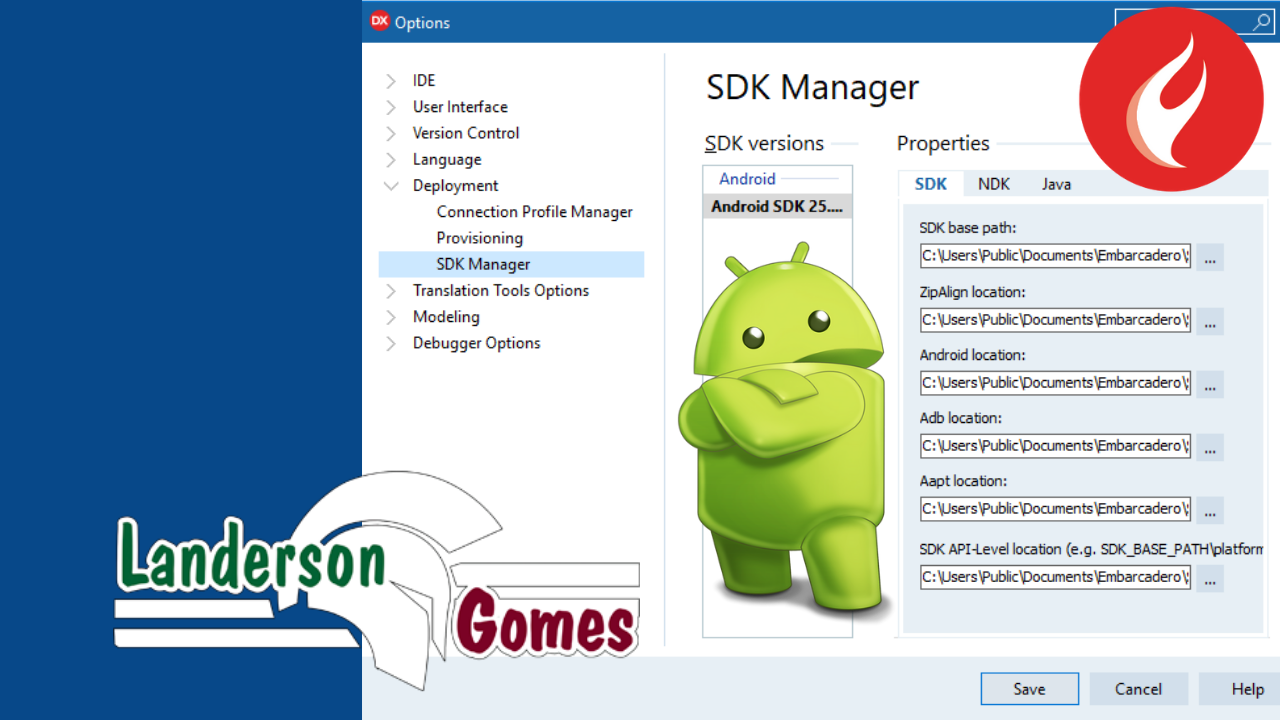Click the search magnifier icon in title bar

tap(1261, 22)
